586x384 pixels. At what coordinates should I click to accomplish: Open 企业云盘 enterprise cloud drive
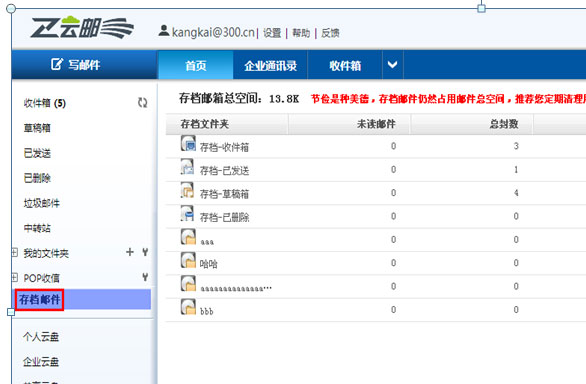[41, 362]
